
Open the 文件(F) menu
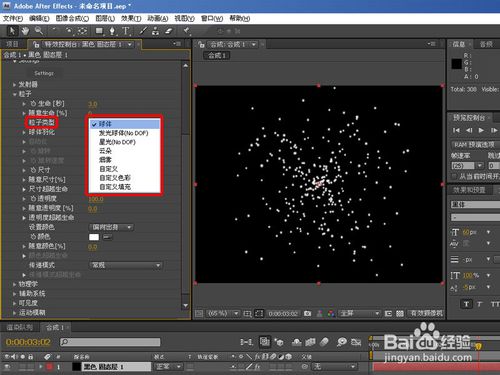[13, 18]
